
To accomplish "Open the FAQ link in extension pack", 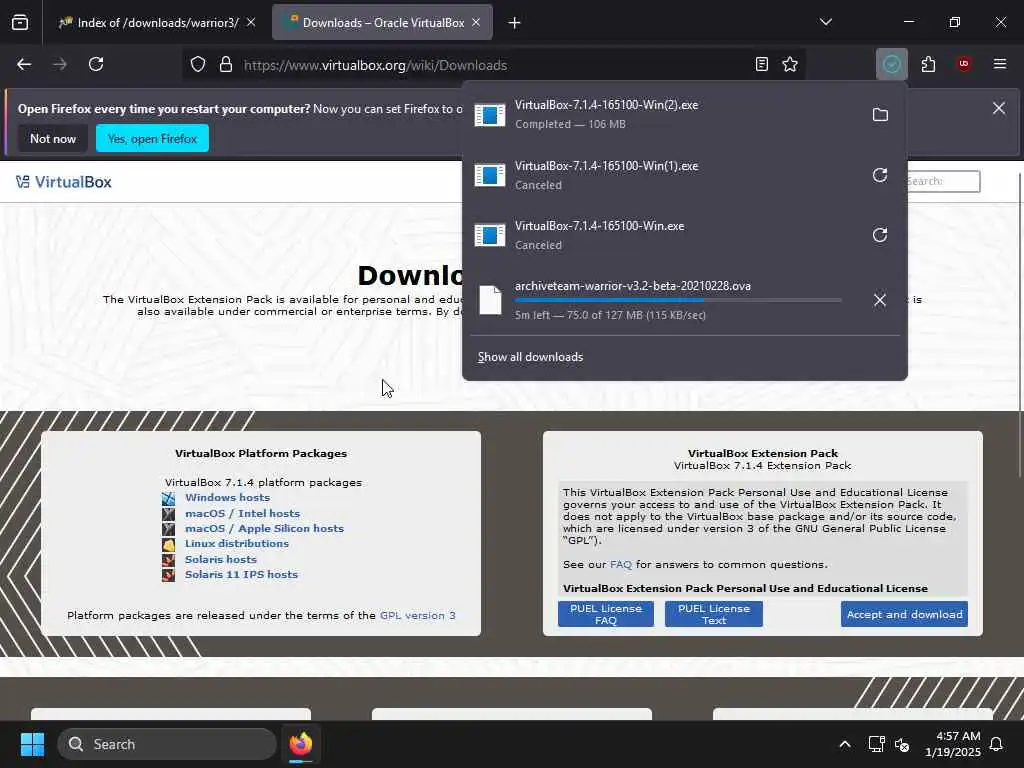I will [620, 564].
